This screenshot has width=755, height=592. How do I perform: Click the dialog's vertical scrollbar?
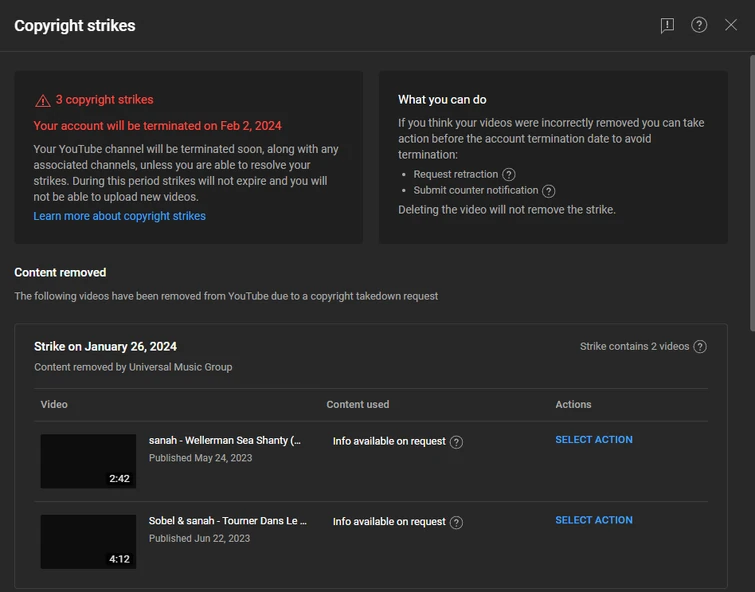[750, 200]
